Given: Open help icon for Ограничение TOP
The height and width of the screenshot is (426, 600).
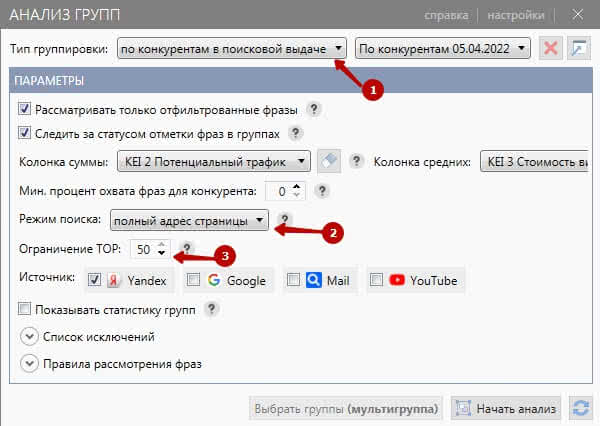Looking at the screenshot, I should point(187,248).
